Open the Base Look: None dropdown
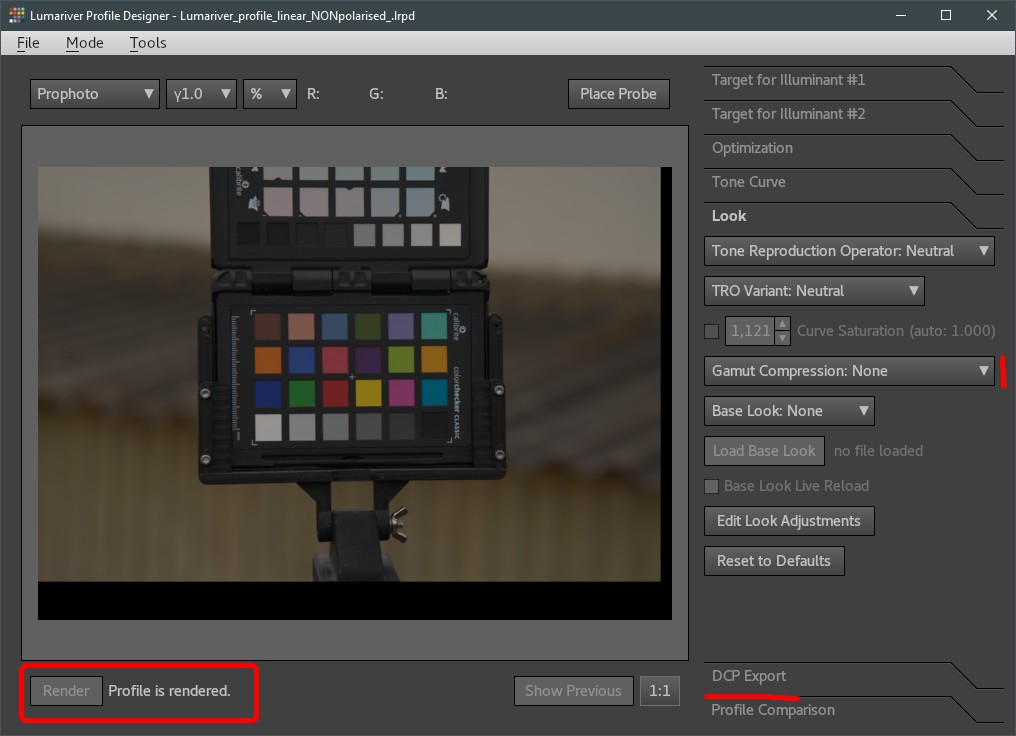1016x736 pixels. pyautogui.click(x=789, y=411)
